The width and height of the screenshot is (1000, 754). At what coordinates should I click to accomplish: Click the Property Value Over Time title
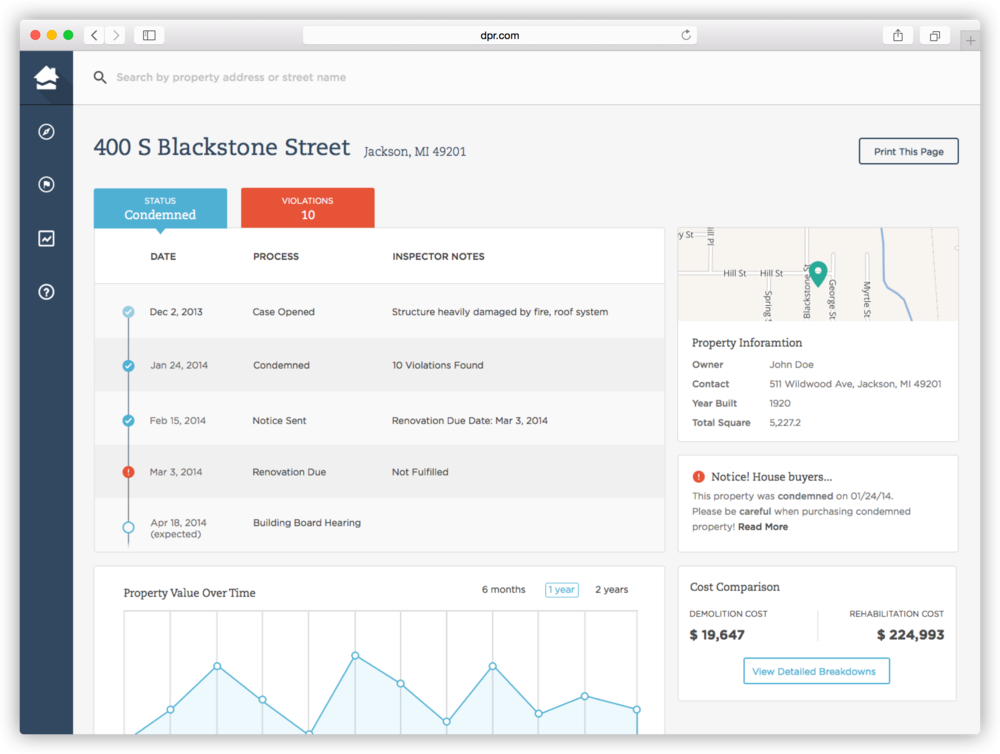pos(189,593)
